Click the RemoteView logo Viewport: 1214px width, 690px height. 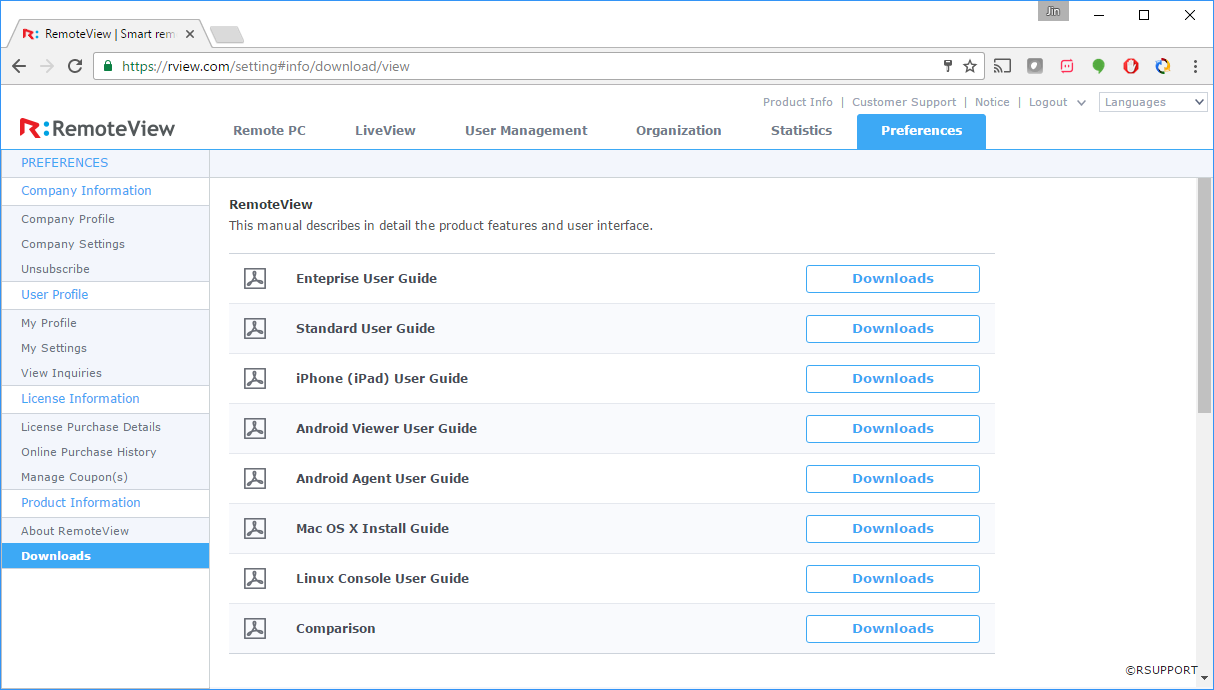click(97, 128)
